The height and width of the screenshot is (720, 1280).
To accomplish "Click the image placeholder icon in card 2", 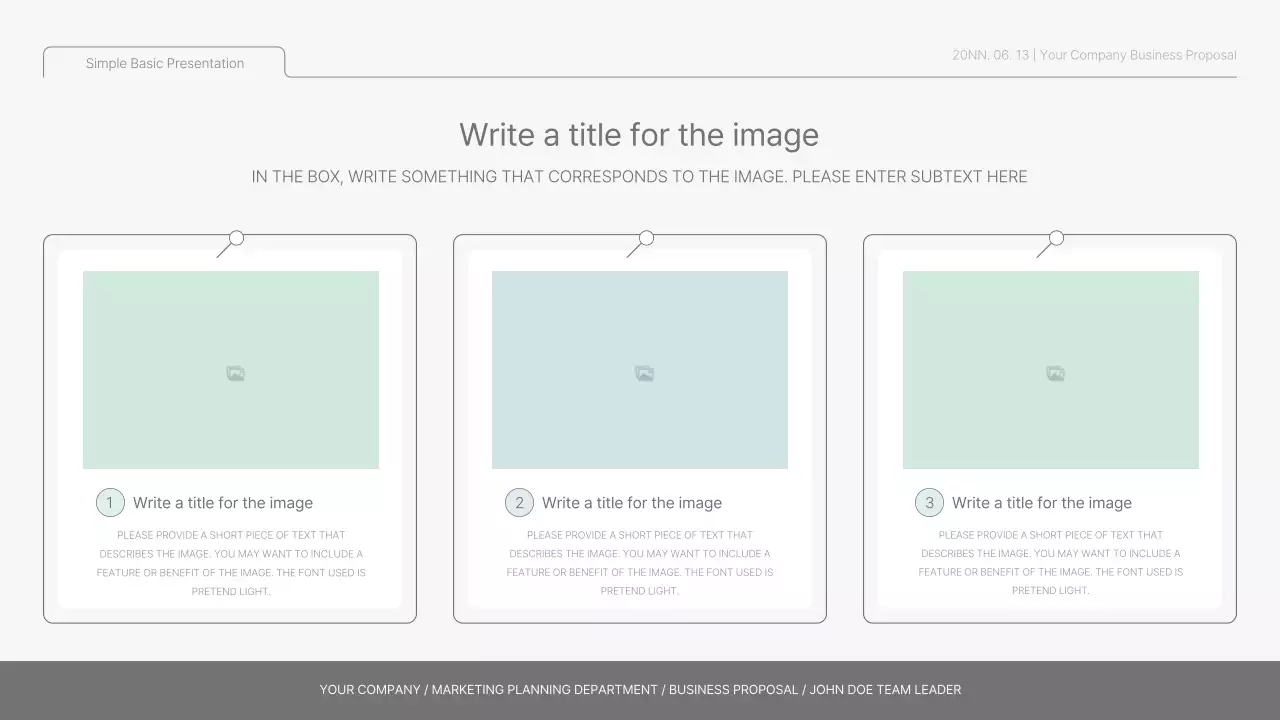I will [x=644, y=372].
